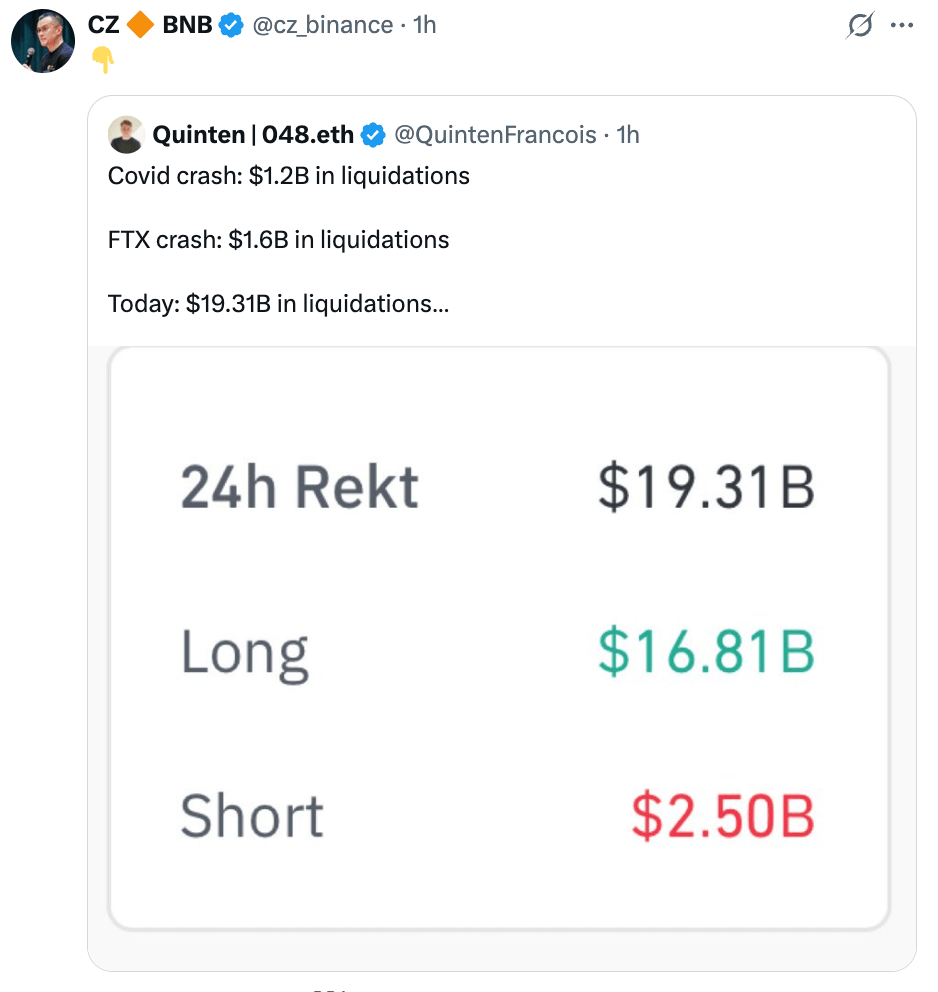Open the @QuintenFrancois handle link

click(495, 134)
